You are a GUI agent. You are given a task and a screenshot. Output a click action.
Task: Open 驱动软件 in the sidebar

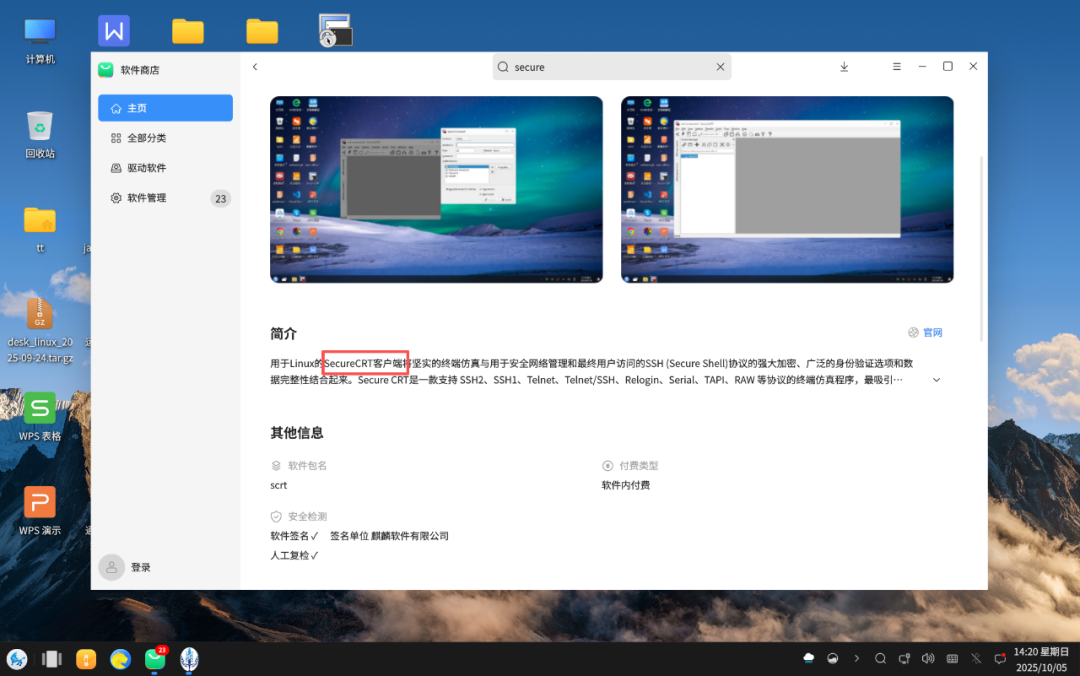coord(165,167)
